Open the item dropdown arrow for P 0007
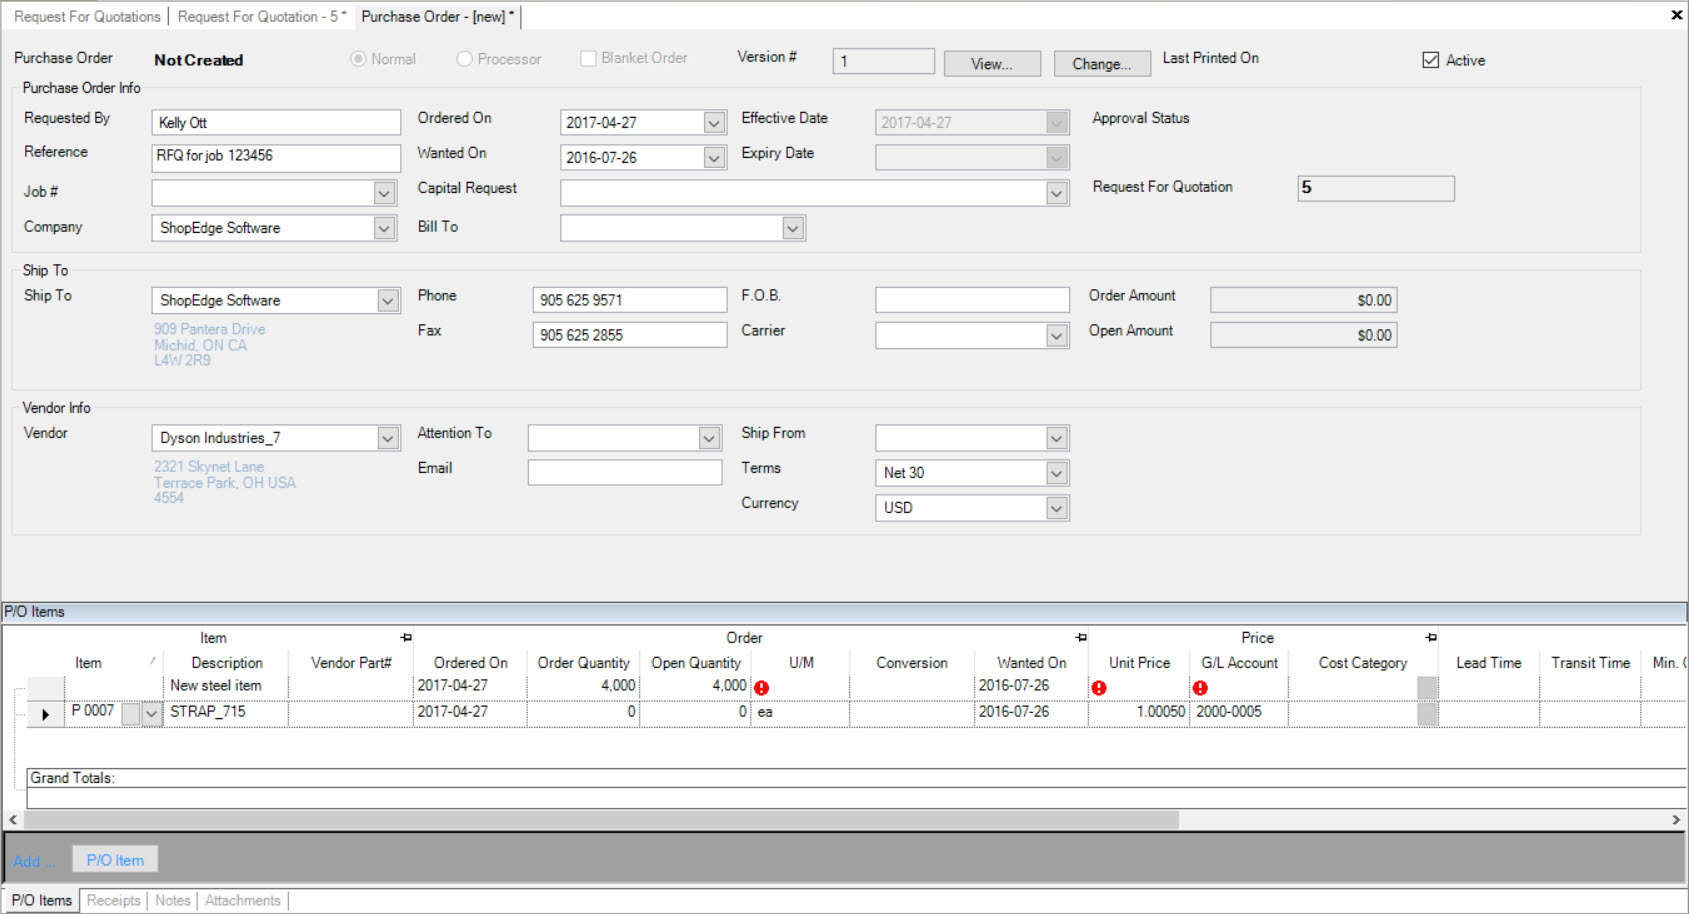This screenshot has width=1689, height=914. (151, 714)
